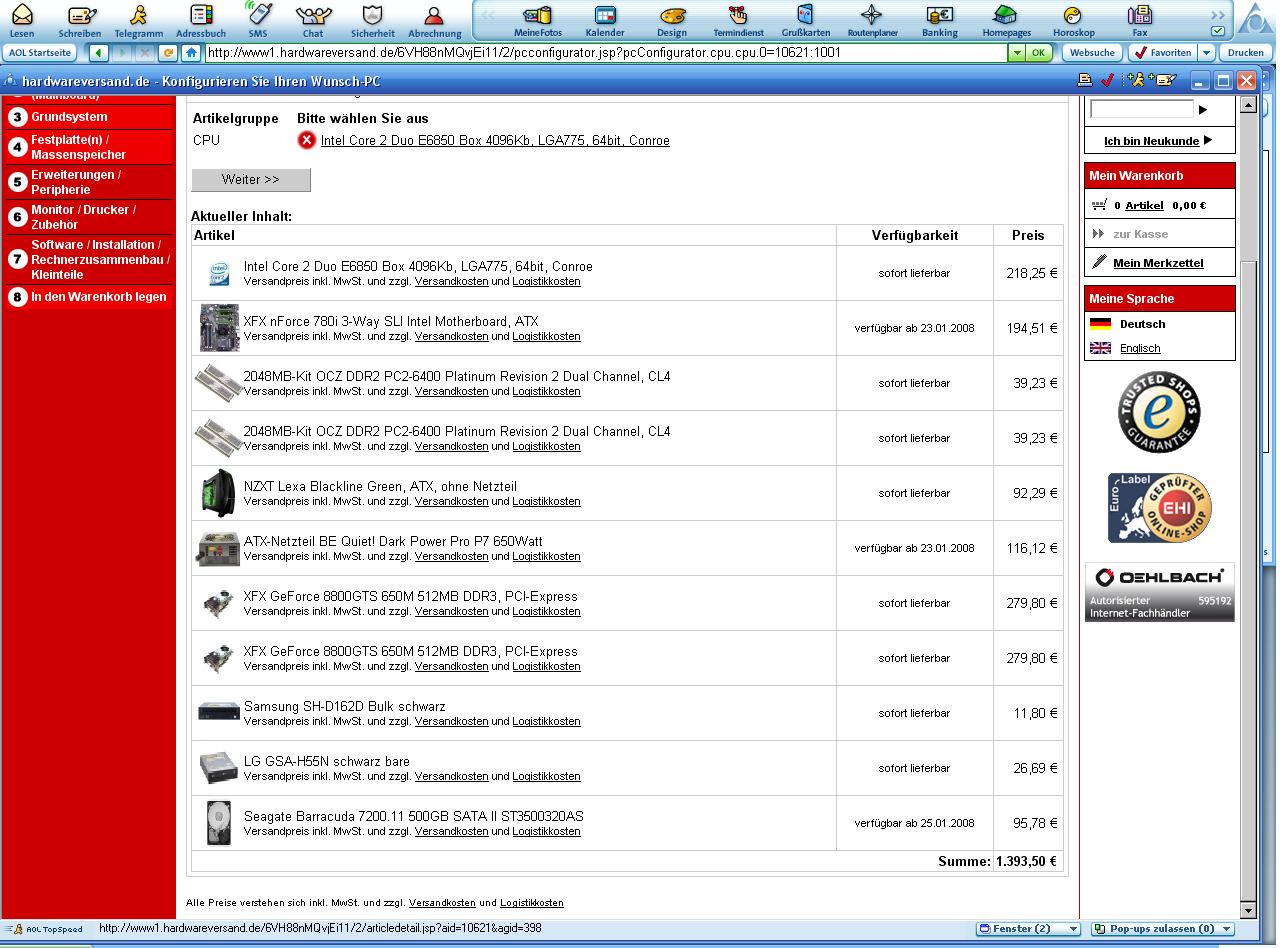This screenshot has width=1280, height=948.
Task: Open the Lesen mail icon
Action: [x=21, y=19]
